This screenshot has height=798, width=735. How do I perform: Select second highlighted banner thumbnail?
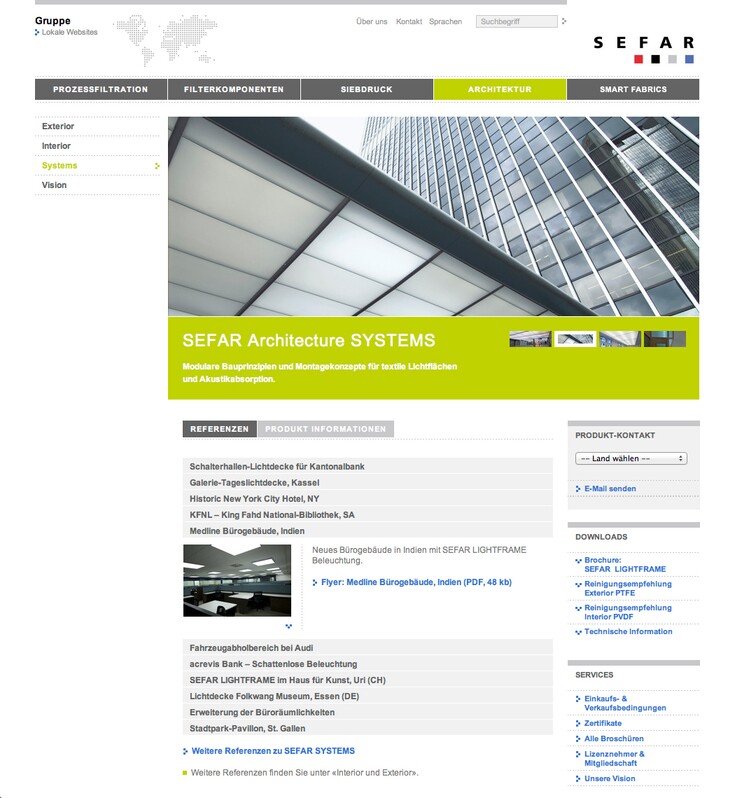[575, 339]
